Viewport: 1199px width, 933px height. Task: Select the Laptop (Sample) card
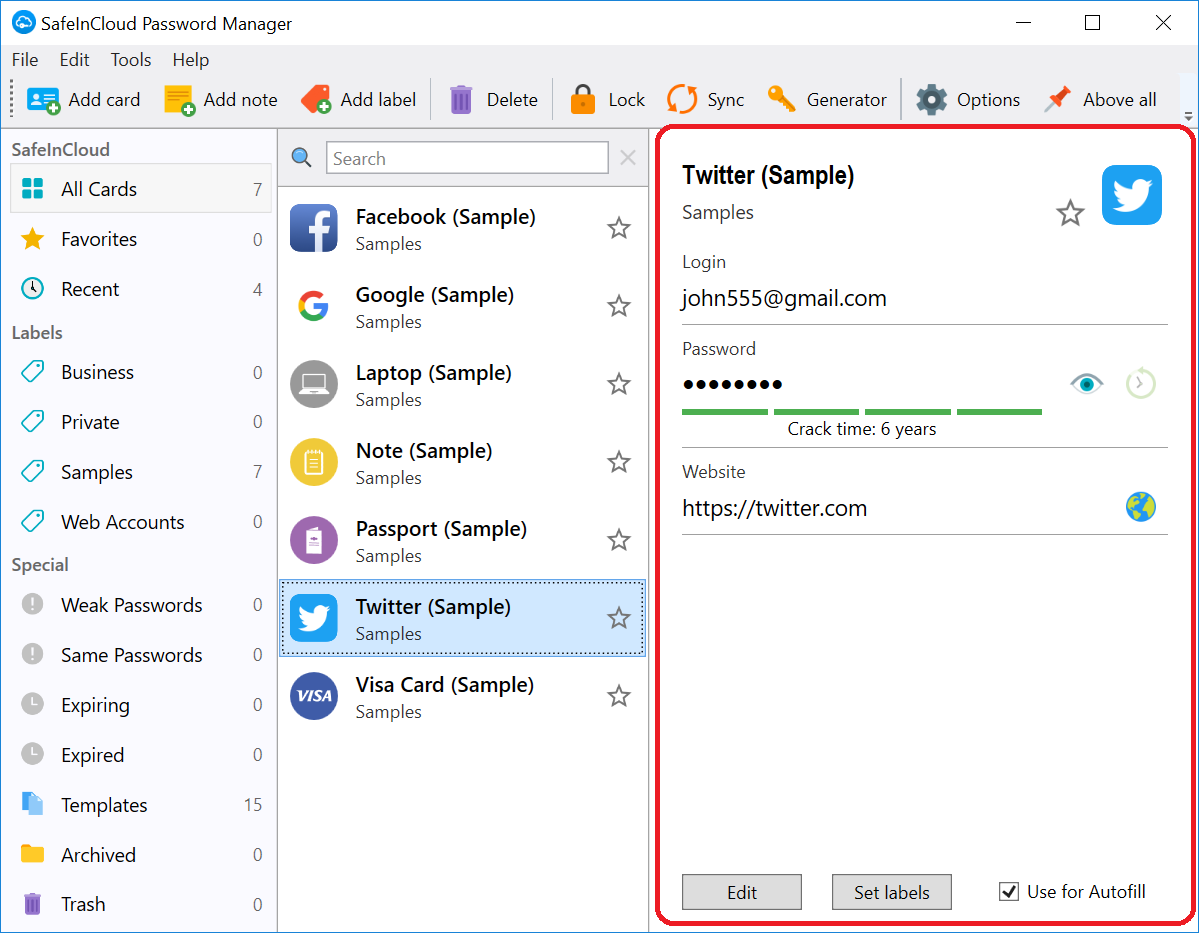click(x=463, y=384)
